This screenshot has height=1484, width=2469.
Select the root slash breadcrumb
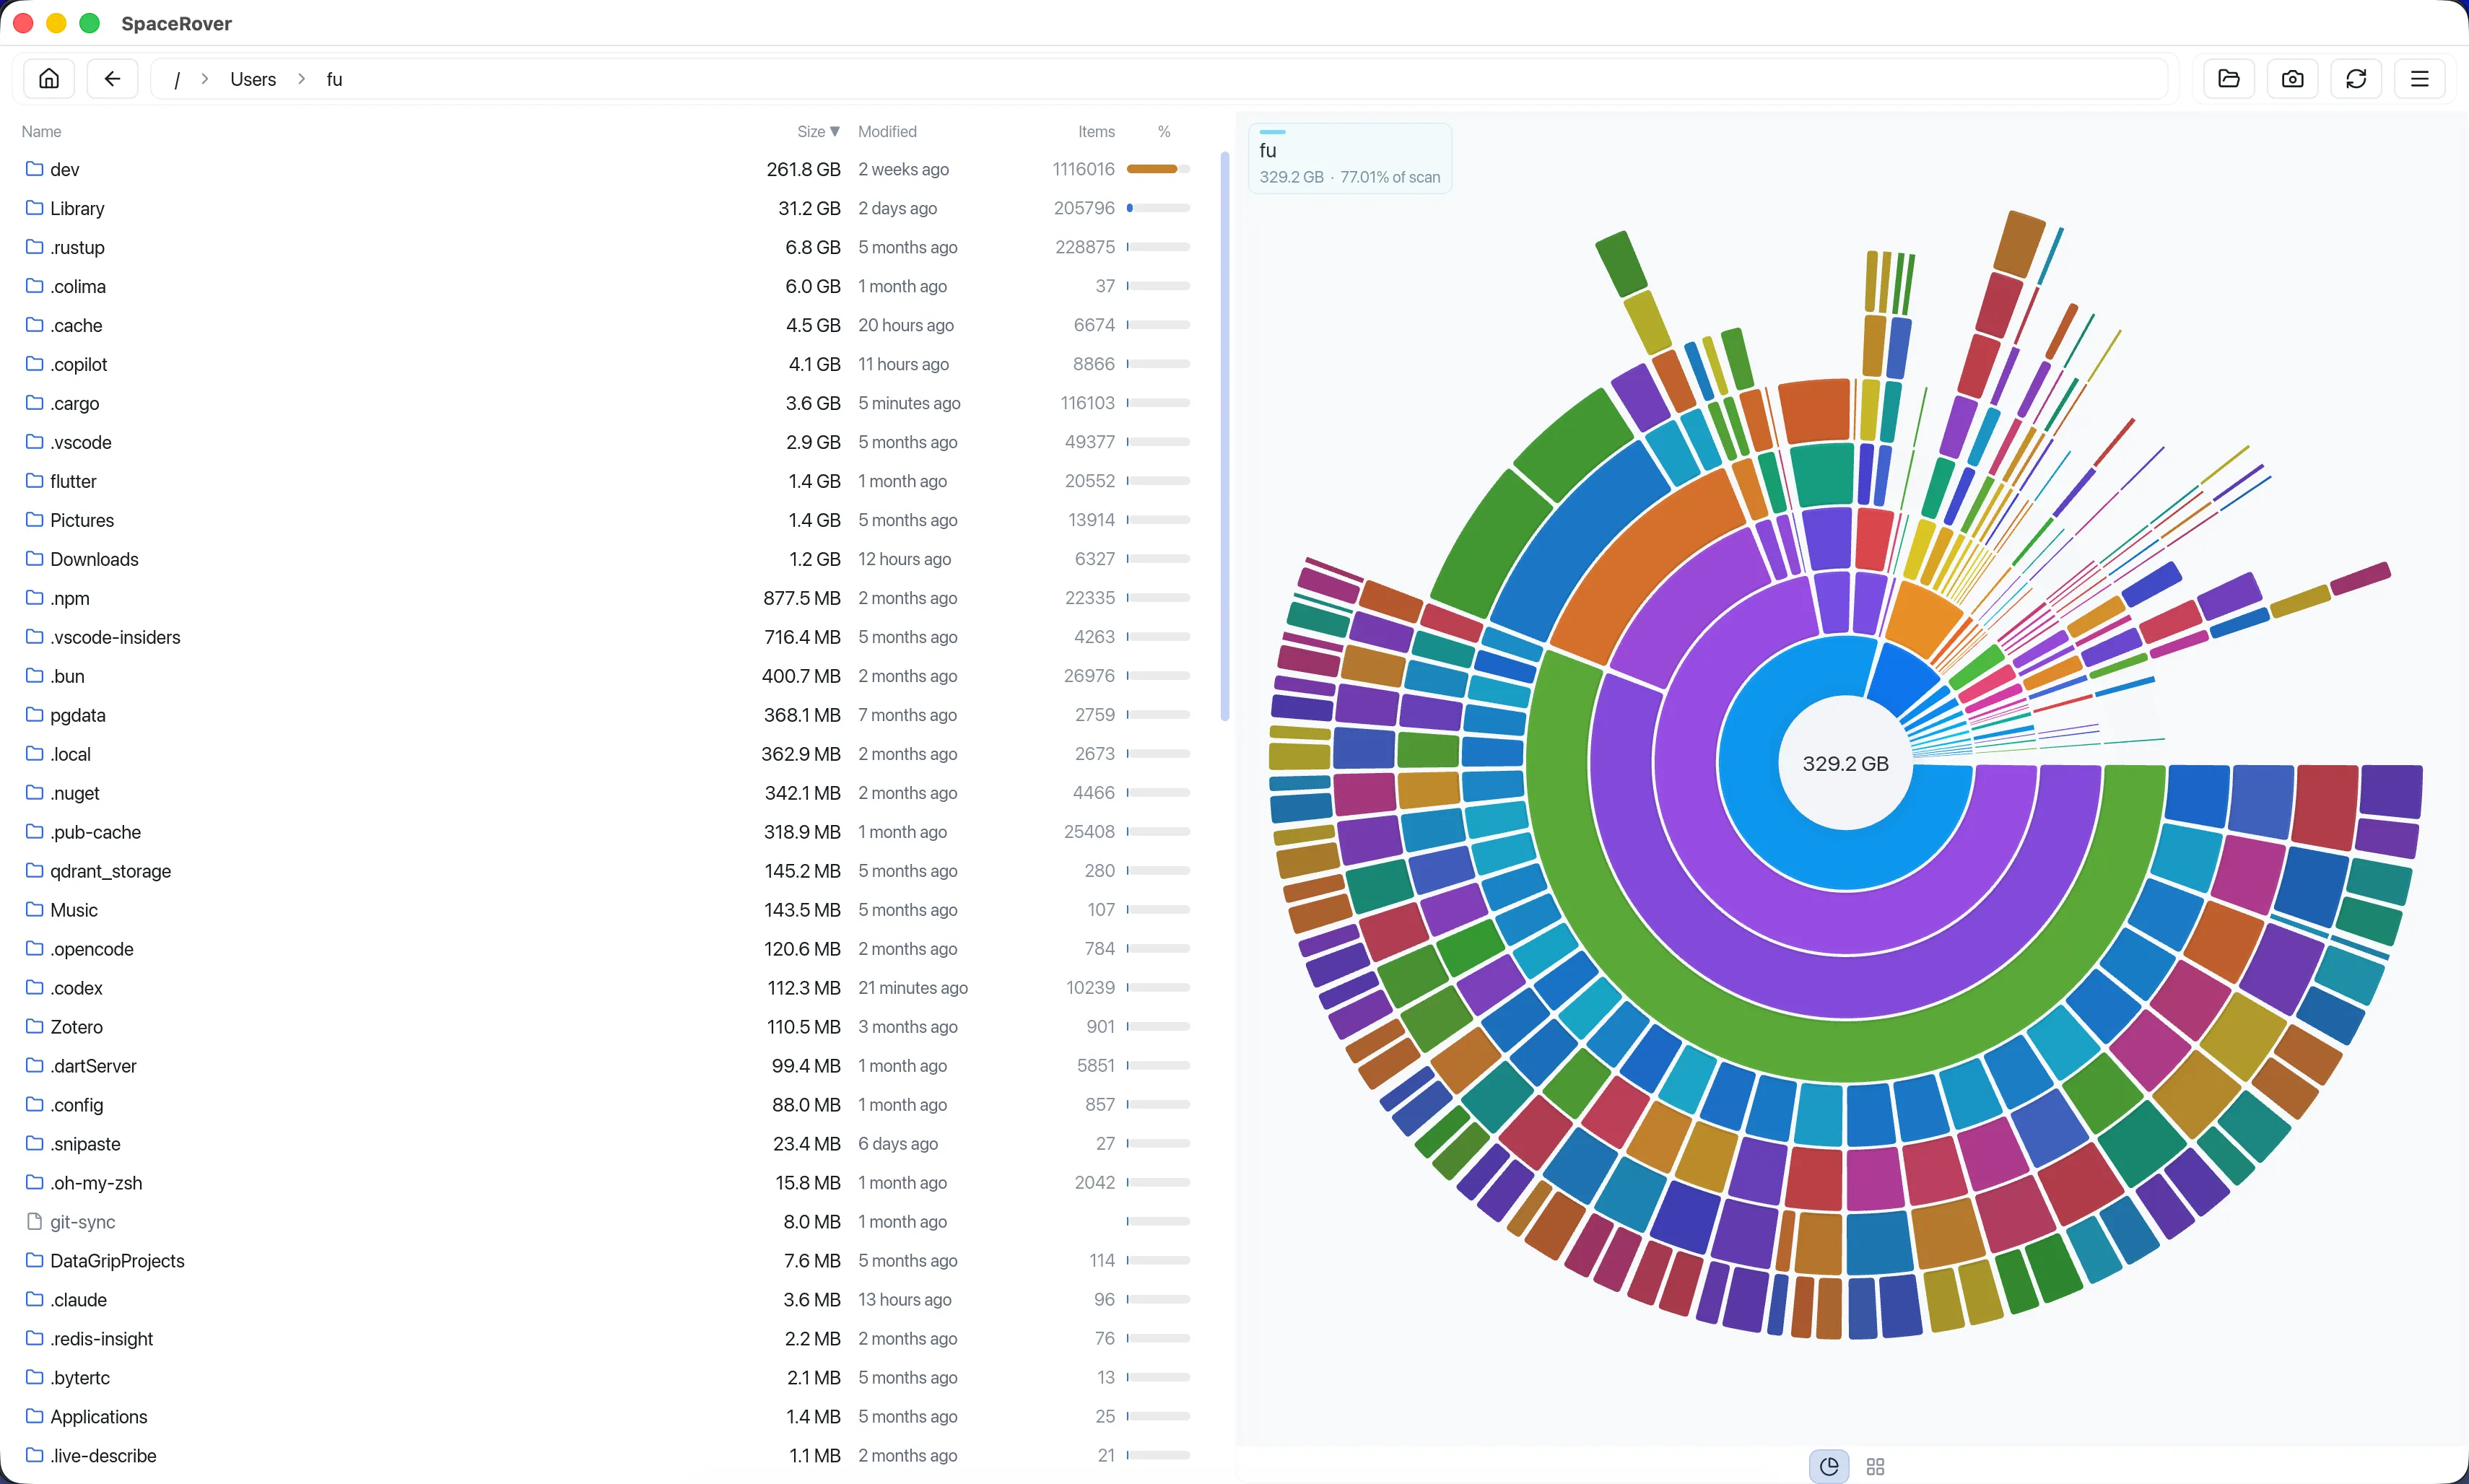[177, 80]
